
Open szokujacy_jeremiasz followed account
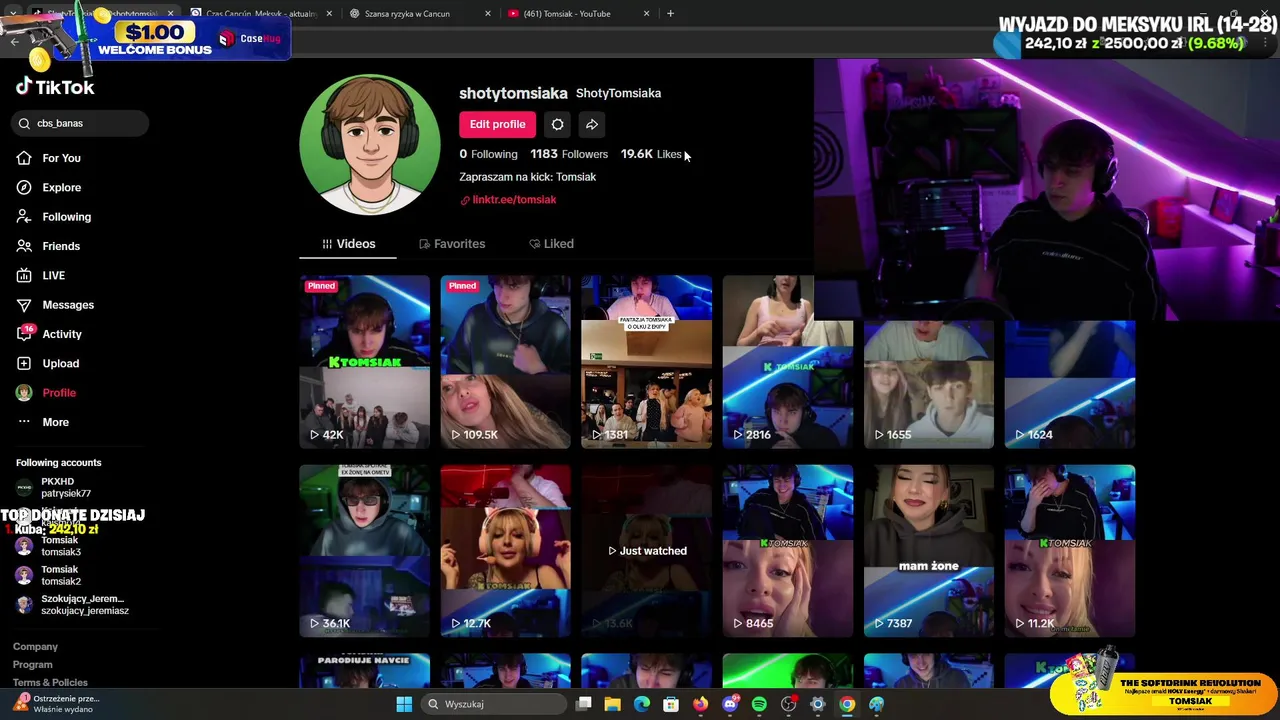coord(75,604)
